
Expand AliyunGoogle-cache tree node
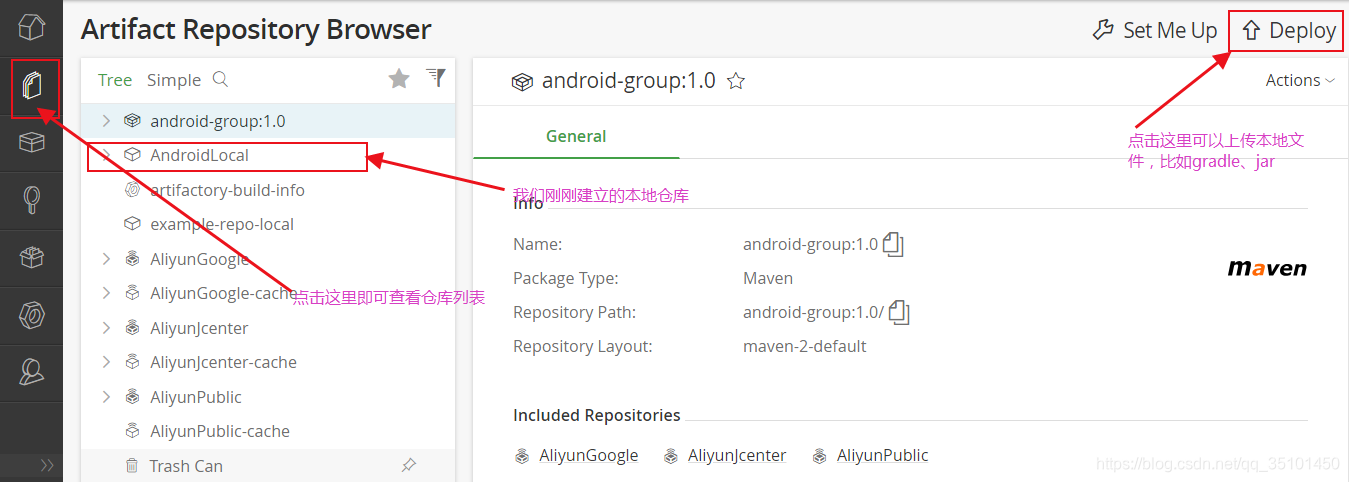coord(106,293)
